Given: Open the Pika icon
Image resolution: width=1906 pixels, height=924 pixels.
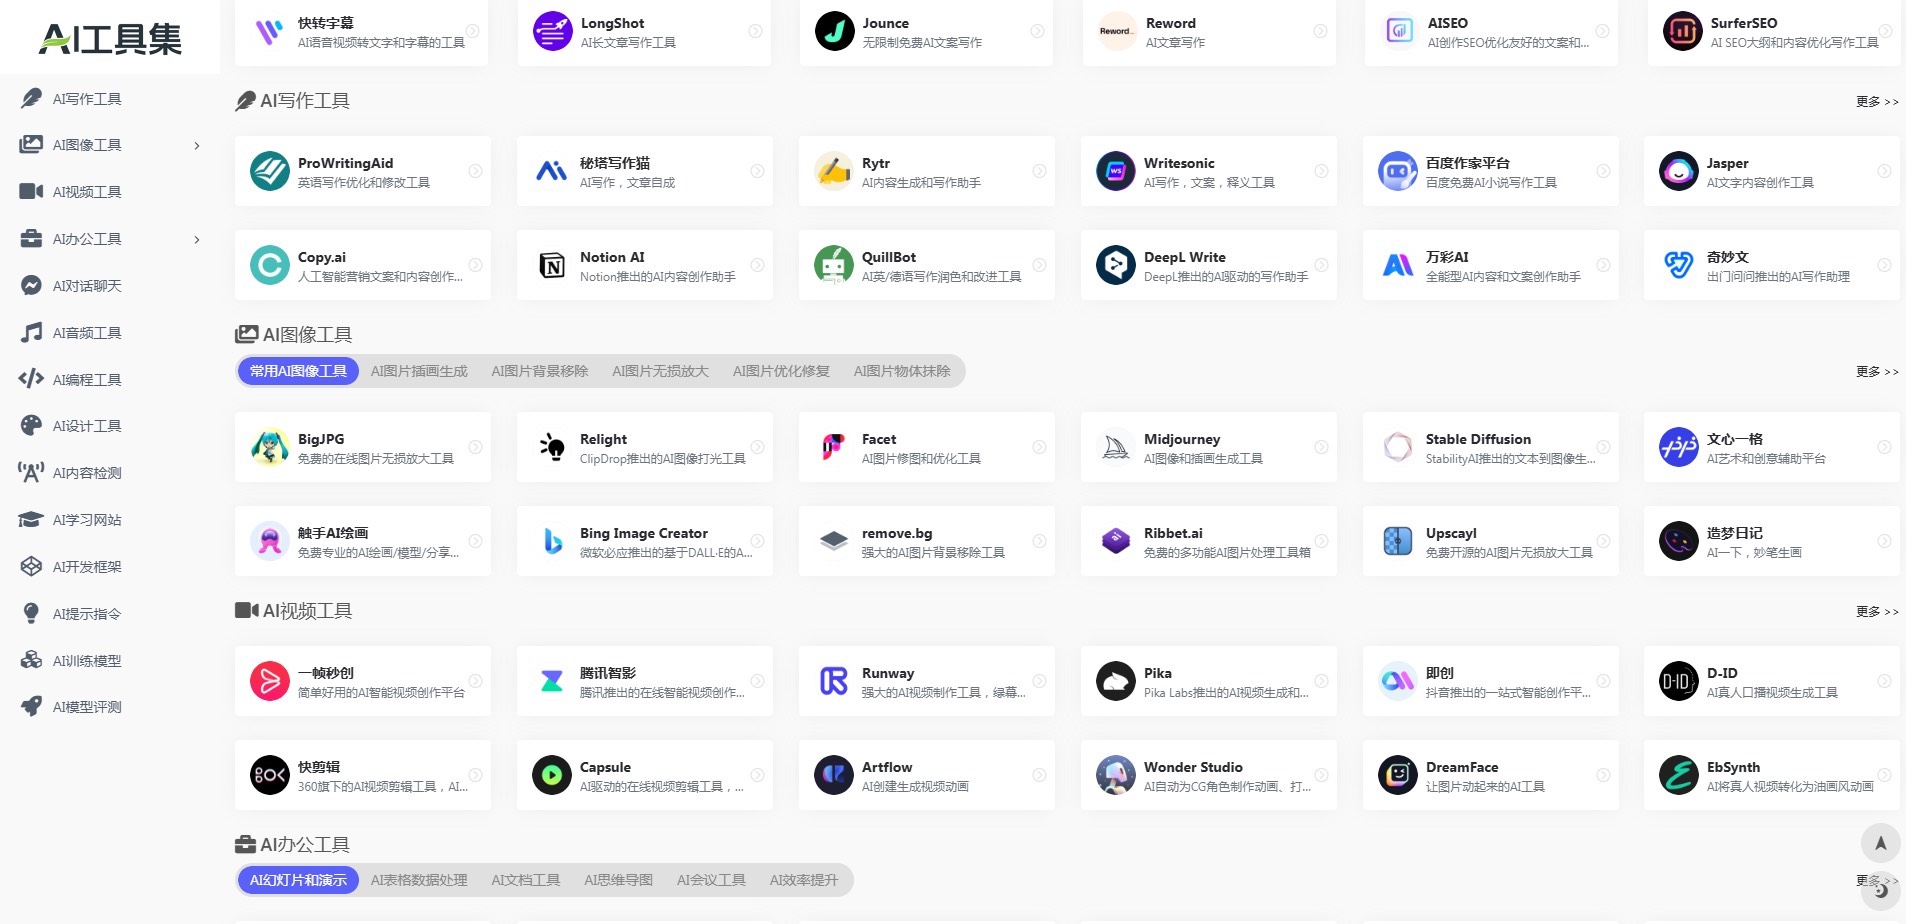Looking at the screenshot, I should point(1116,681).
